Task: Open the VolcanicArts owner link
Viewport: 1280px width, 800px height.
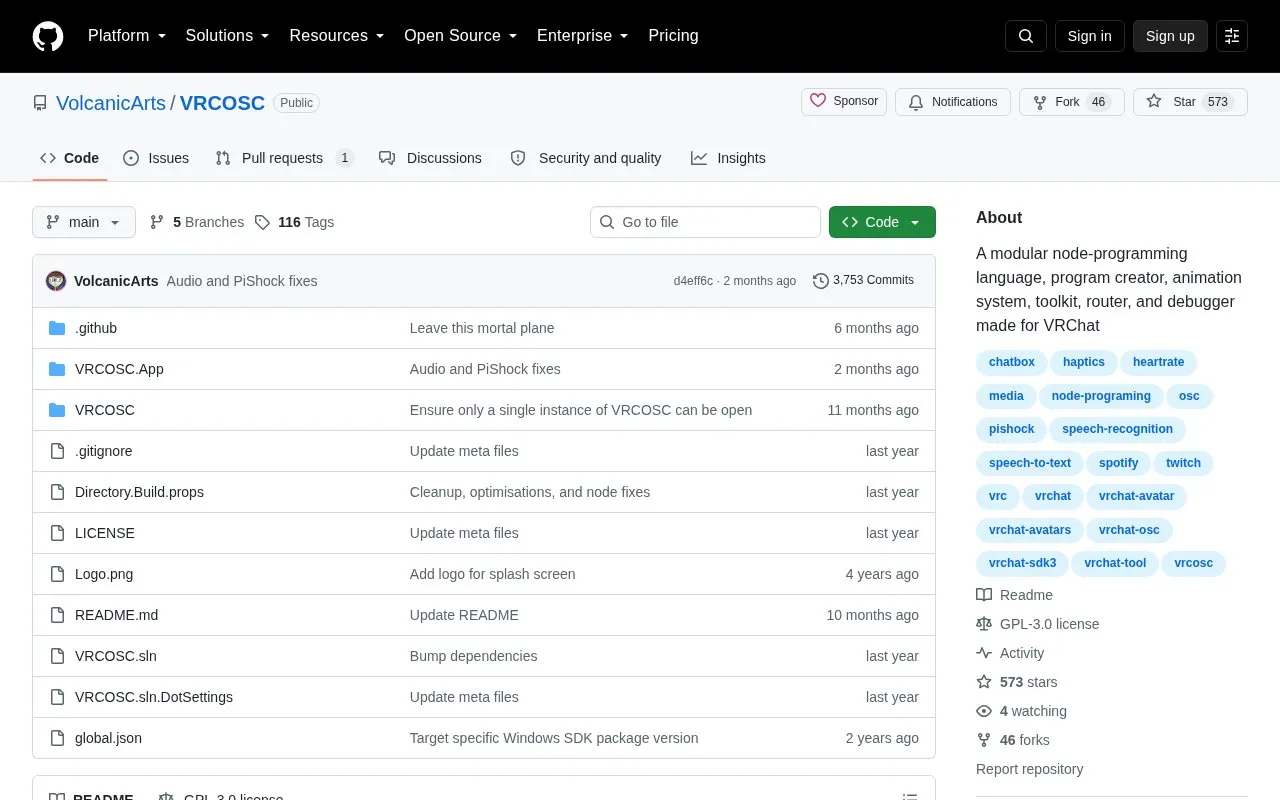Action: pyautogui.click(x=111, y=103)
